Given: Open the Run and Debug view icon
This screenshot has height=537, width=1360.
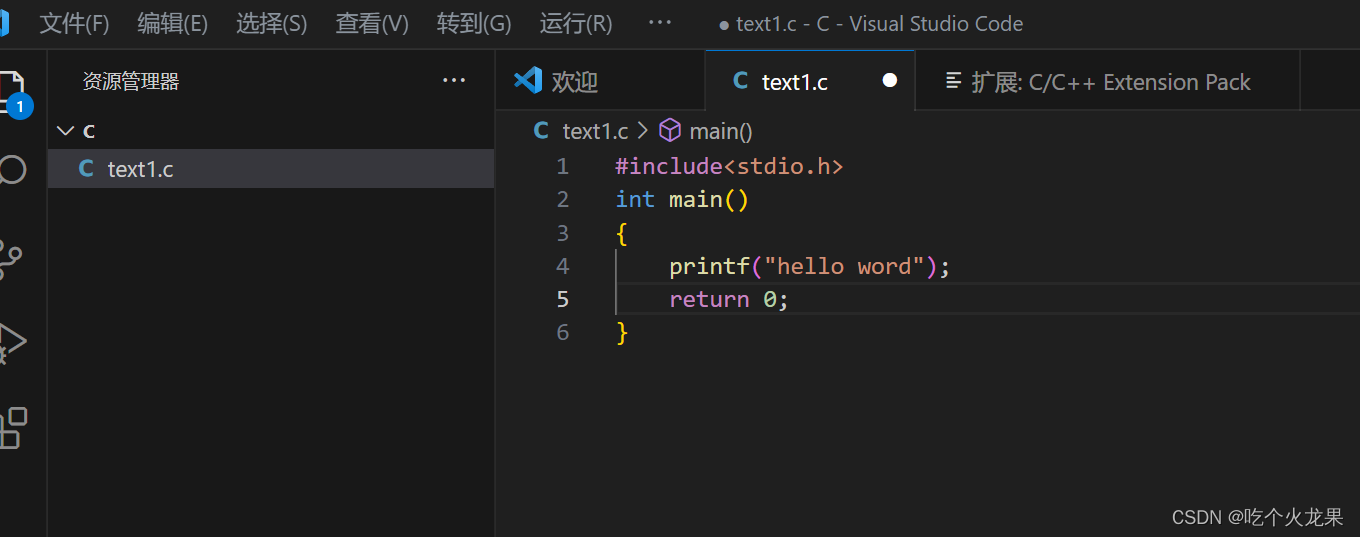Looking at the screenshot, I should click(x=12, y=342).
